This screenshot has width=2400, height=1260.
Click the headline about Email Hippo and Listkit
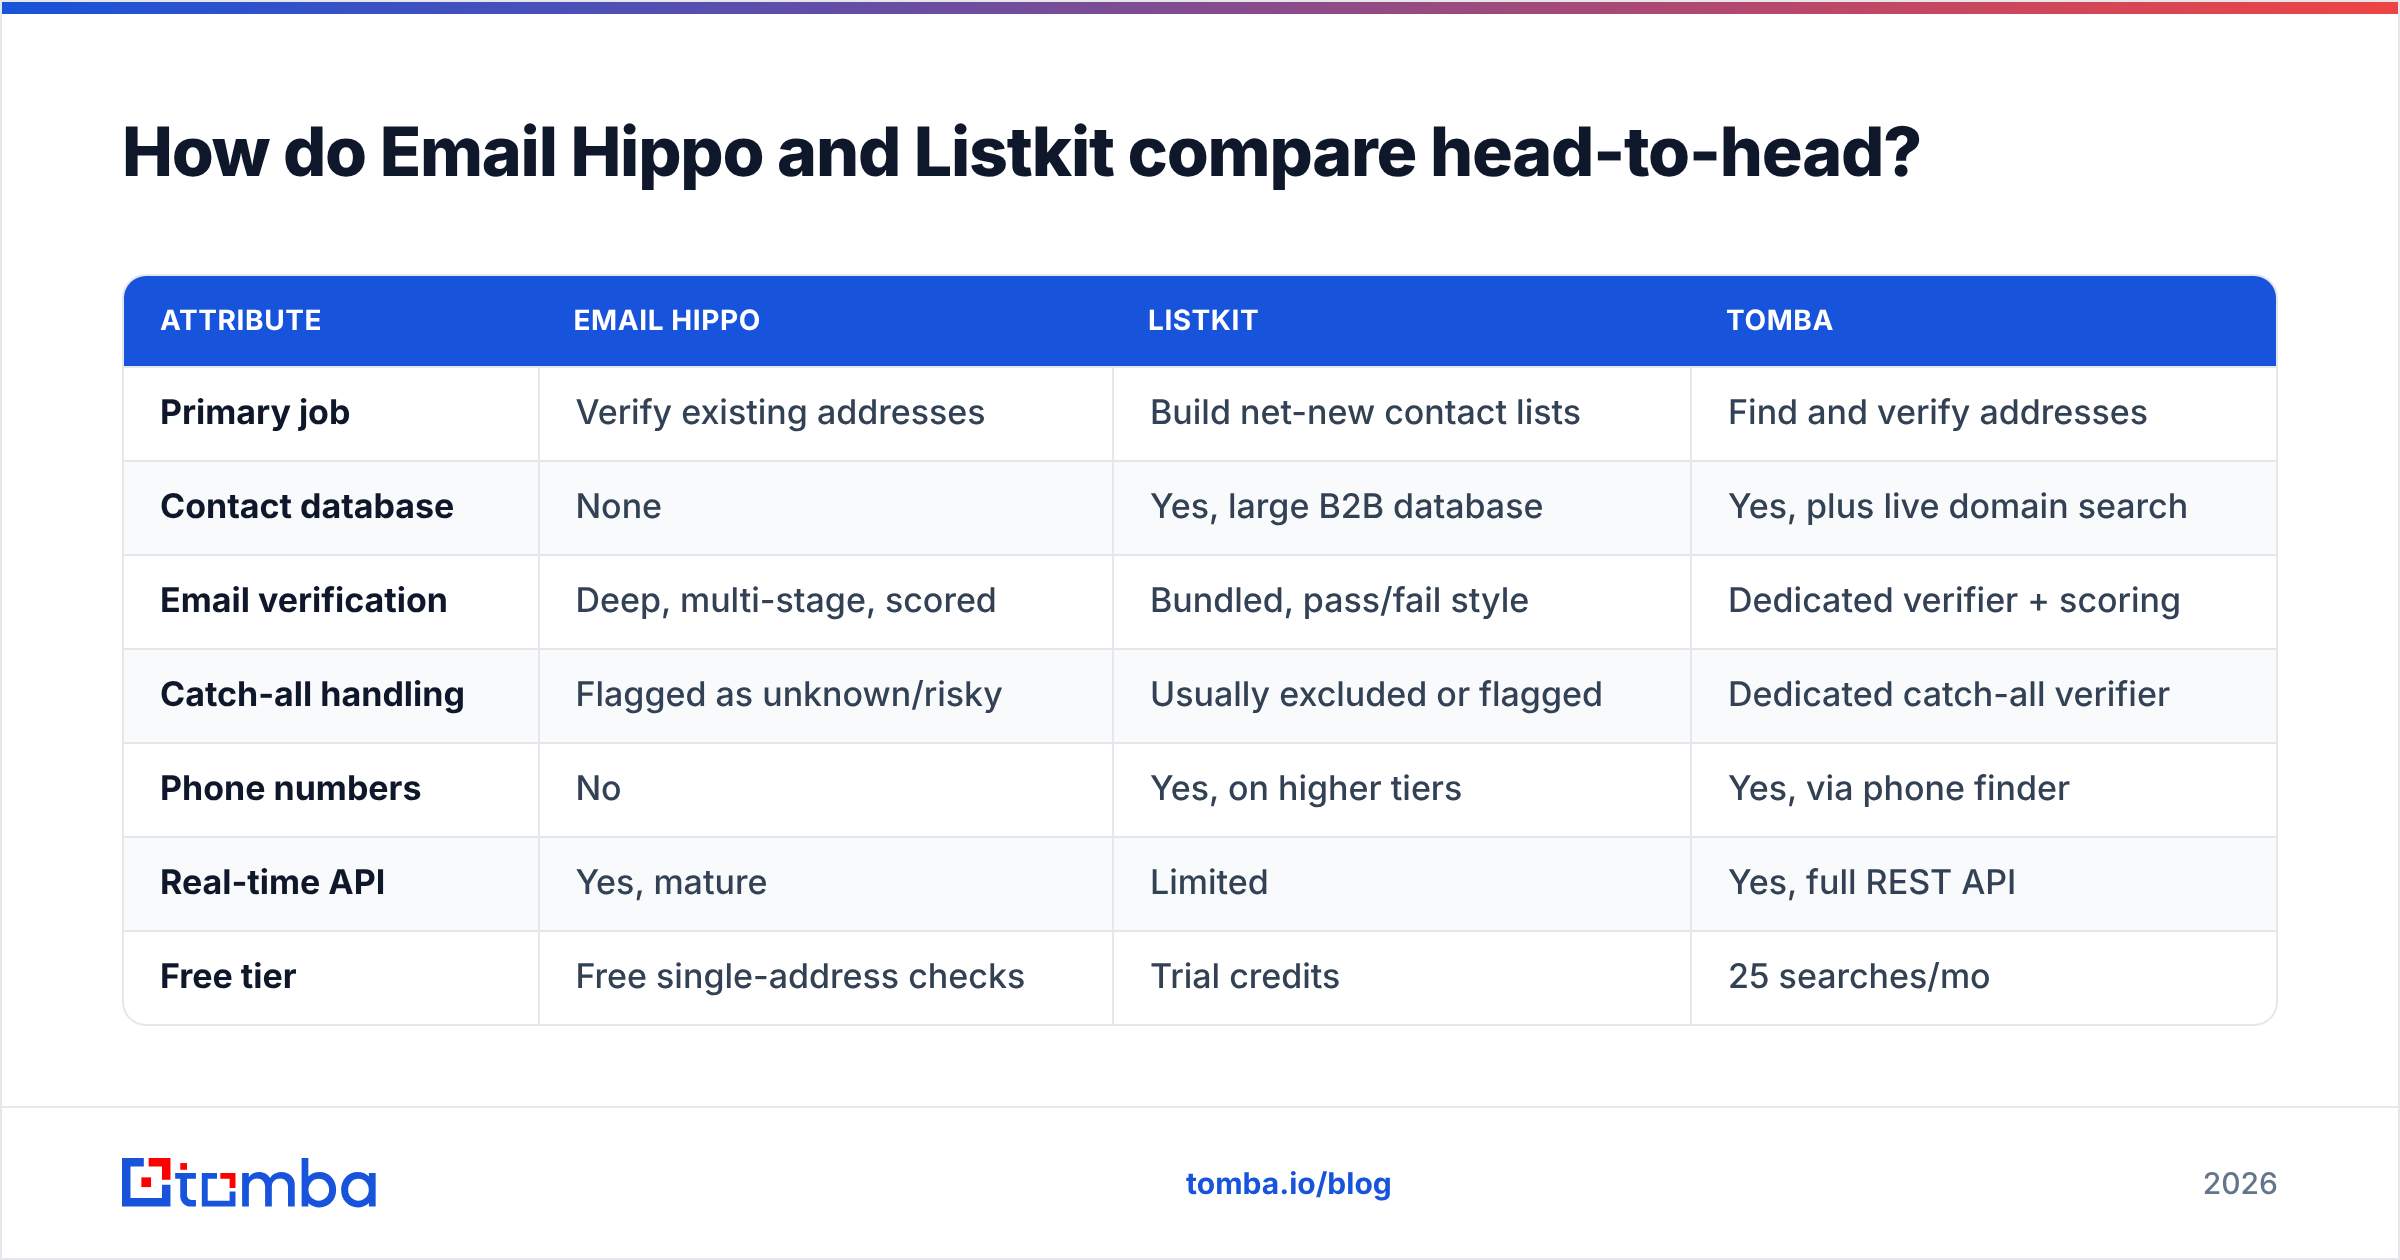[x=1021, y=153]
